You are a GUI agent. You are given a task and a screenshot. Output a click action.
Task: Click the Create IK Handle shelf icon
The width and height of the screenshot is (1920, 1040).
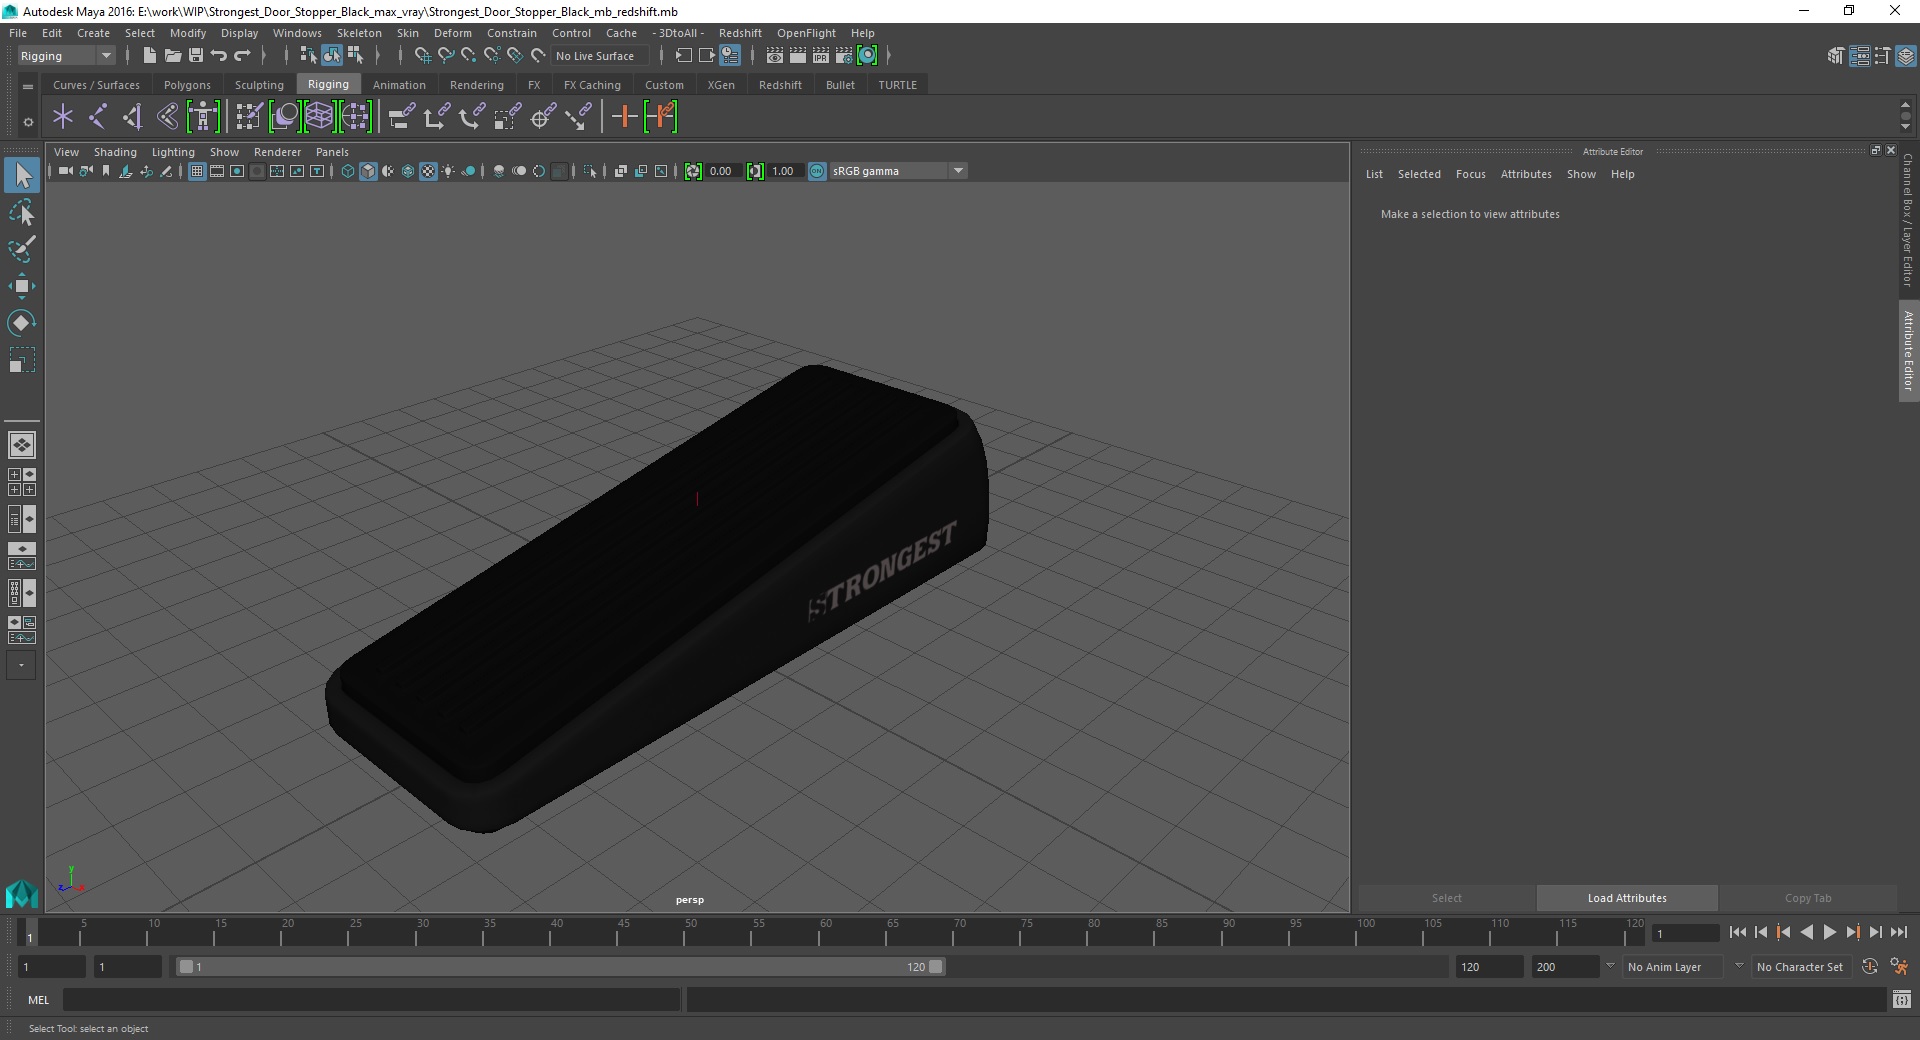tap(133, 117)
